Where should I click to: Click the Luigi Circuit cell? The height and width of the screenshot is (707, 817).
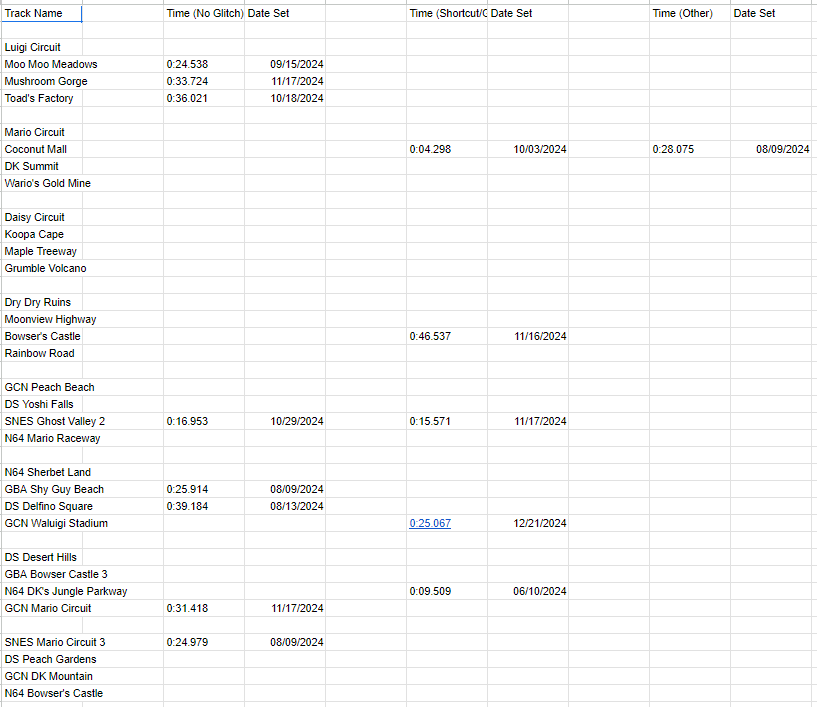pos(42,47)
